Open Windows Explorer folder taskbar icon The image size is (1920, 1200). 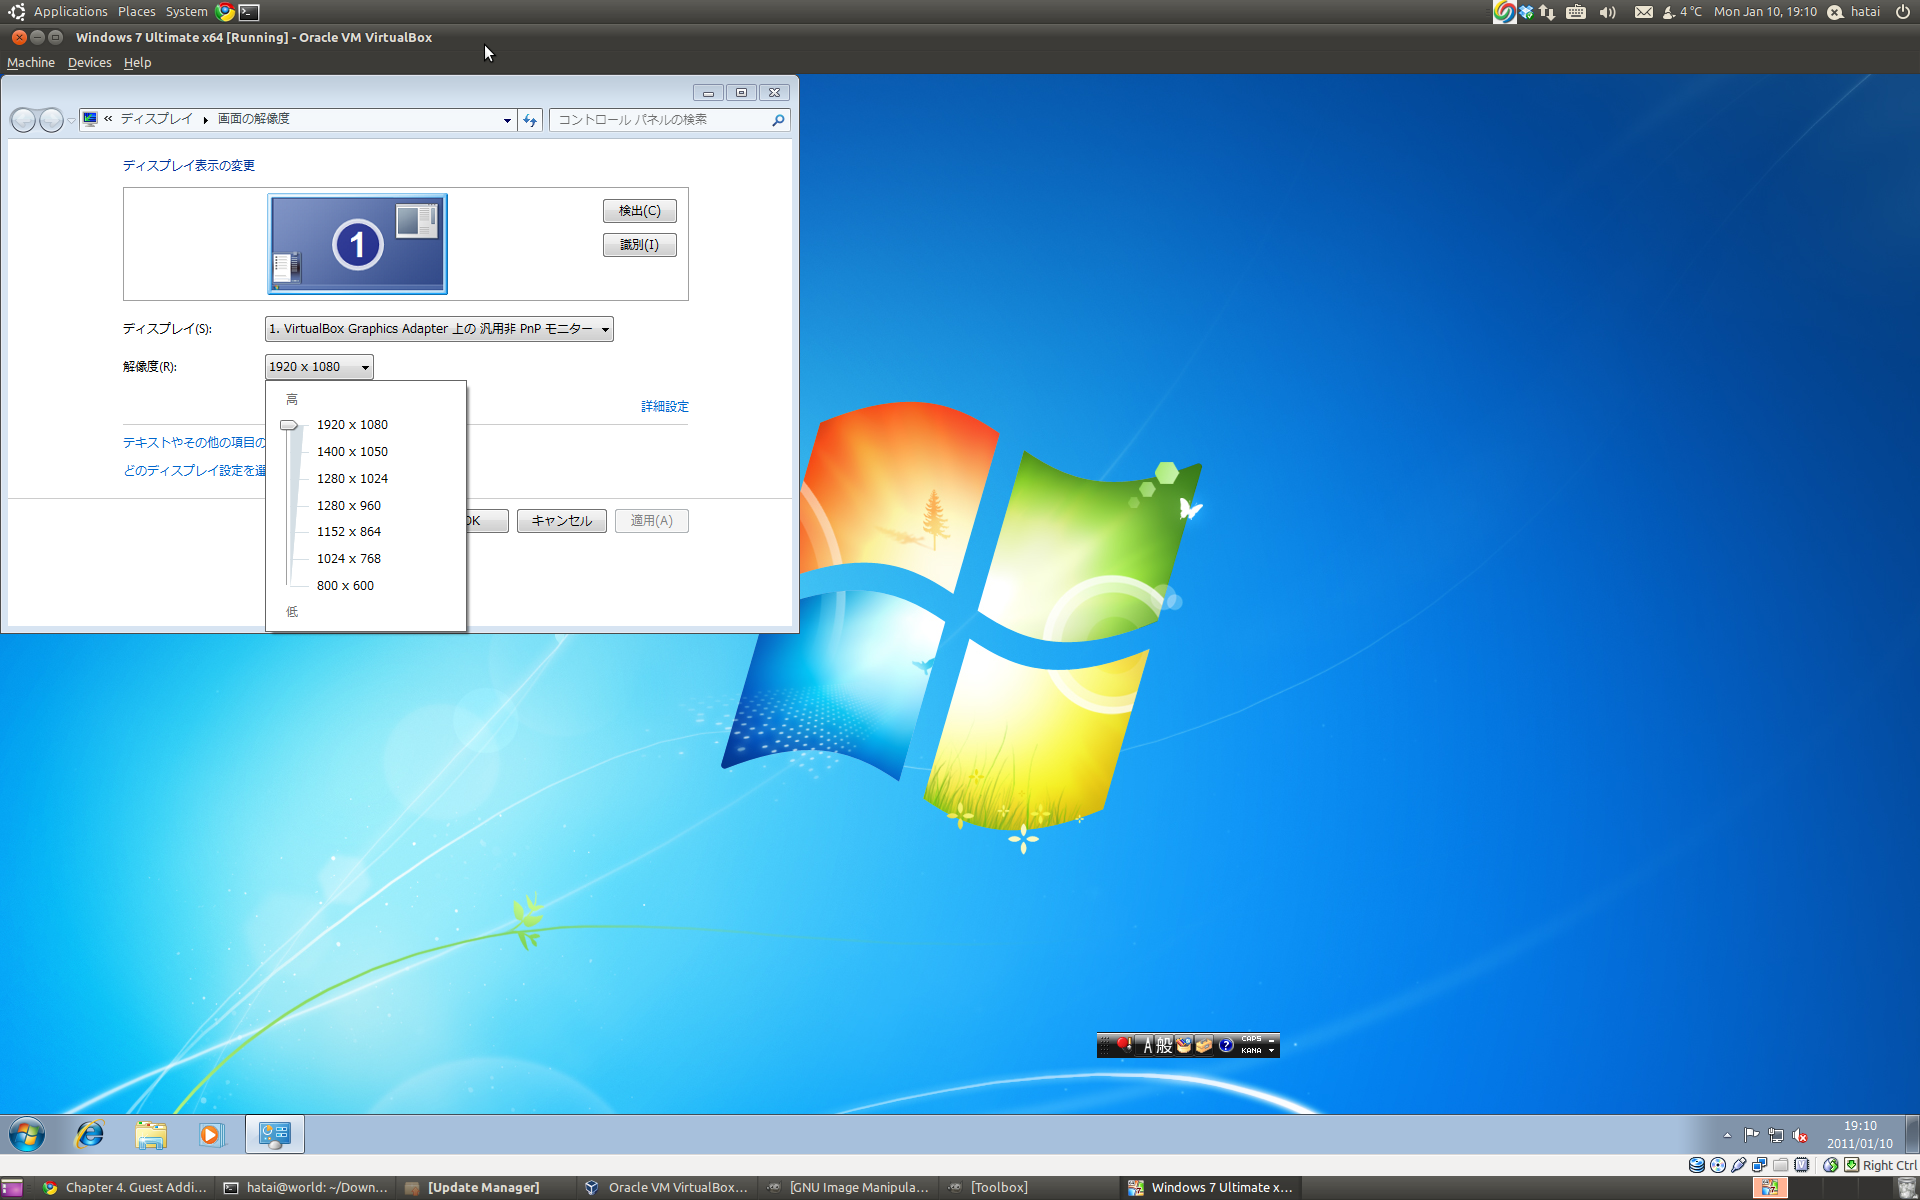(151, 1135)
